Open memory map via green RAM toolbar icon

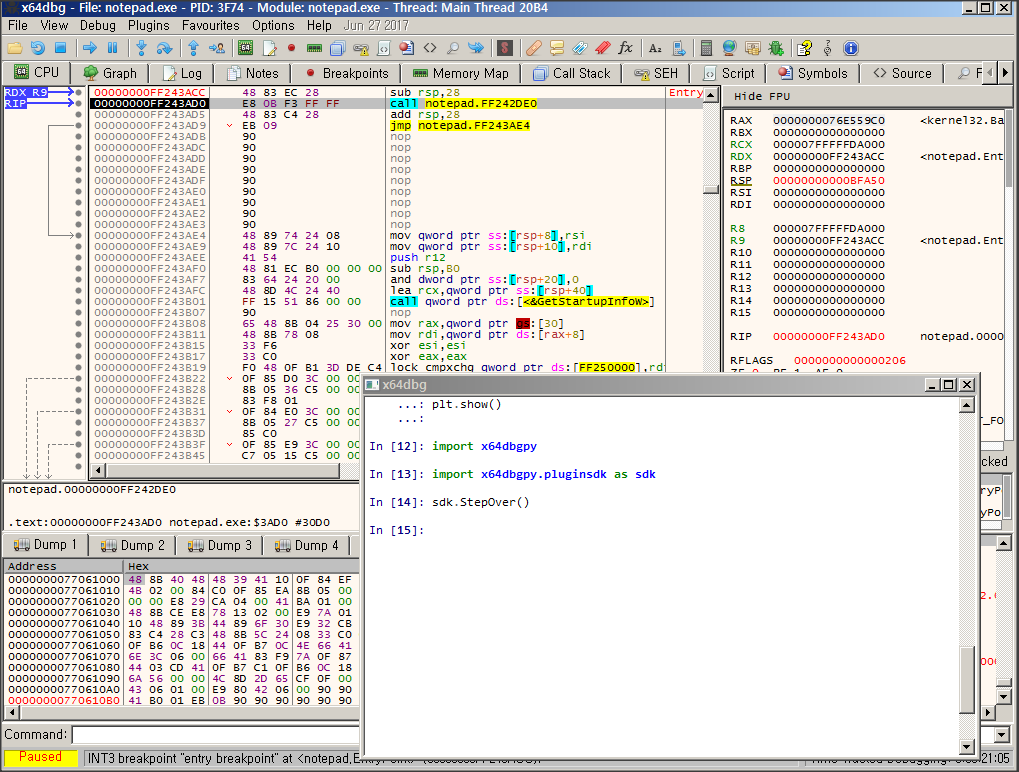tap(315, 48)
